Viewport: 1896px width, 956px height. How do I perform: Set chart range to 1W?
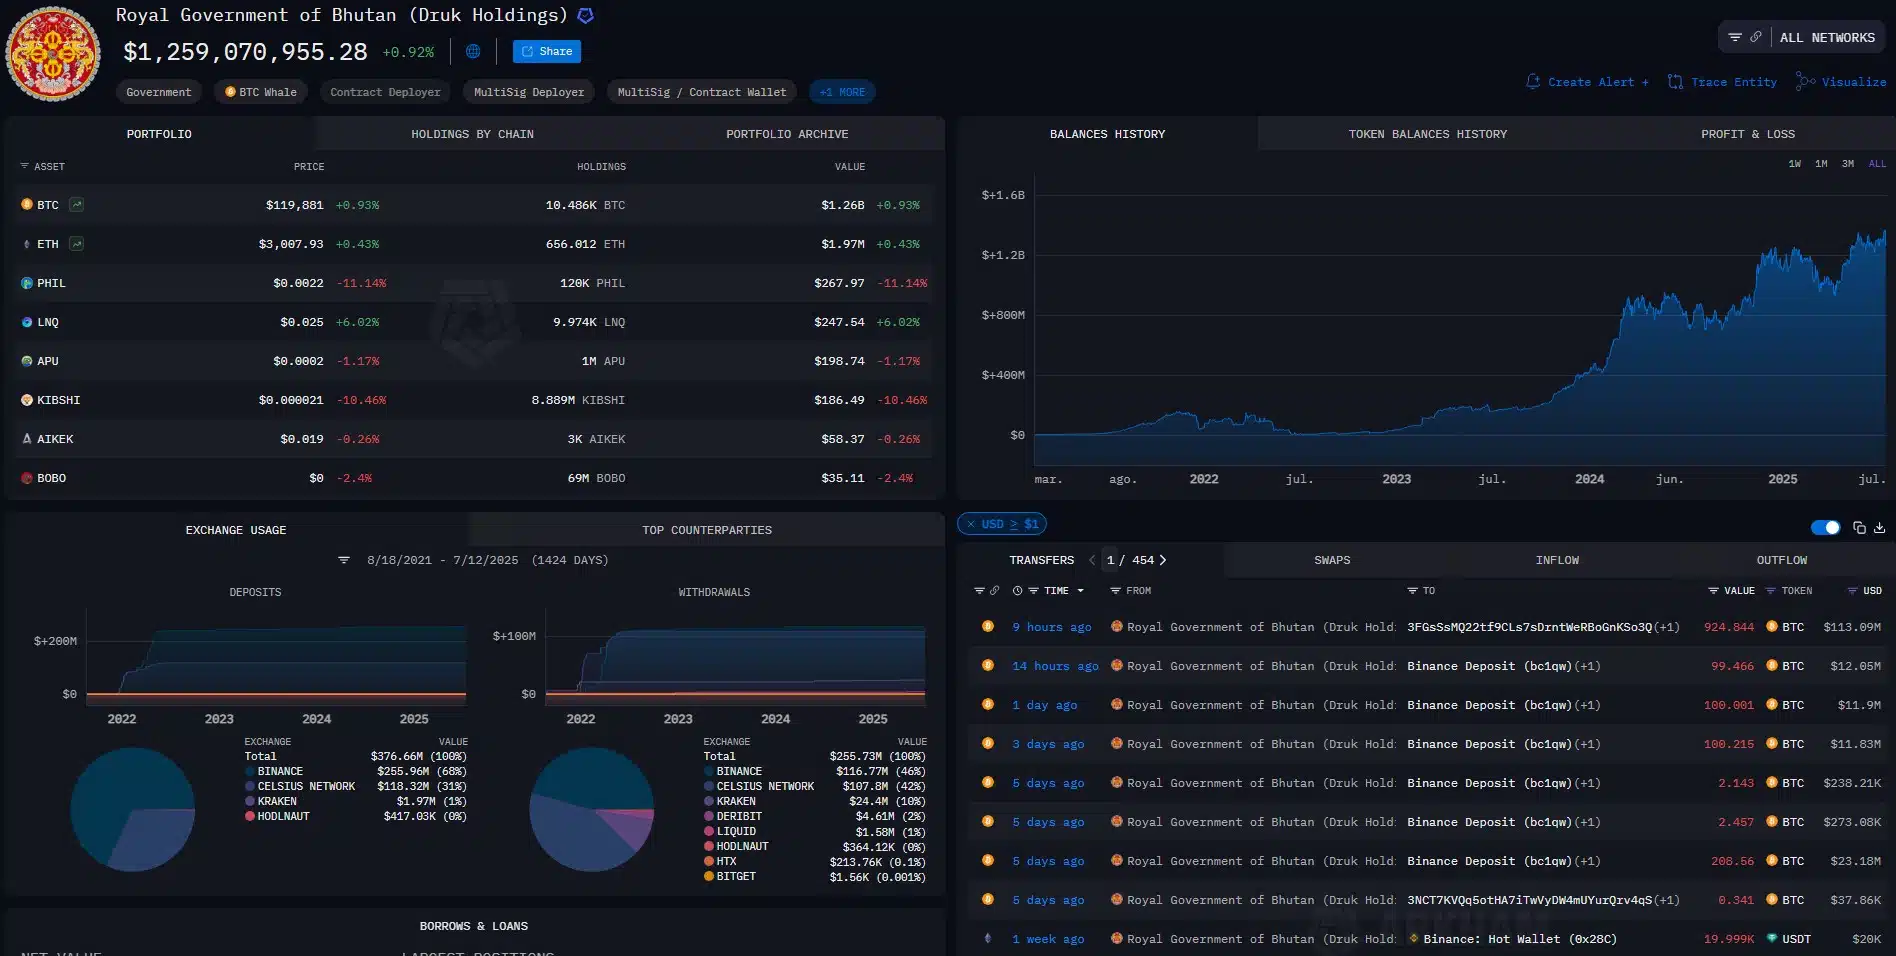[1795, 164]
